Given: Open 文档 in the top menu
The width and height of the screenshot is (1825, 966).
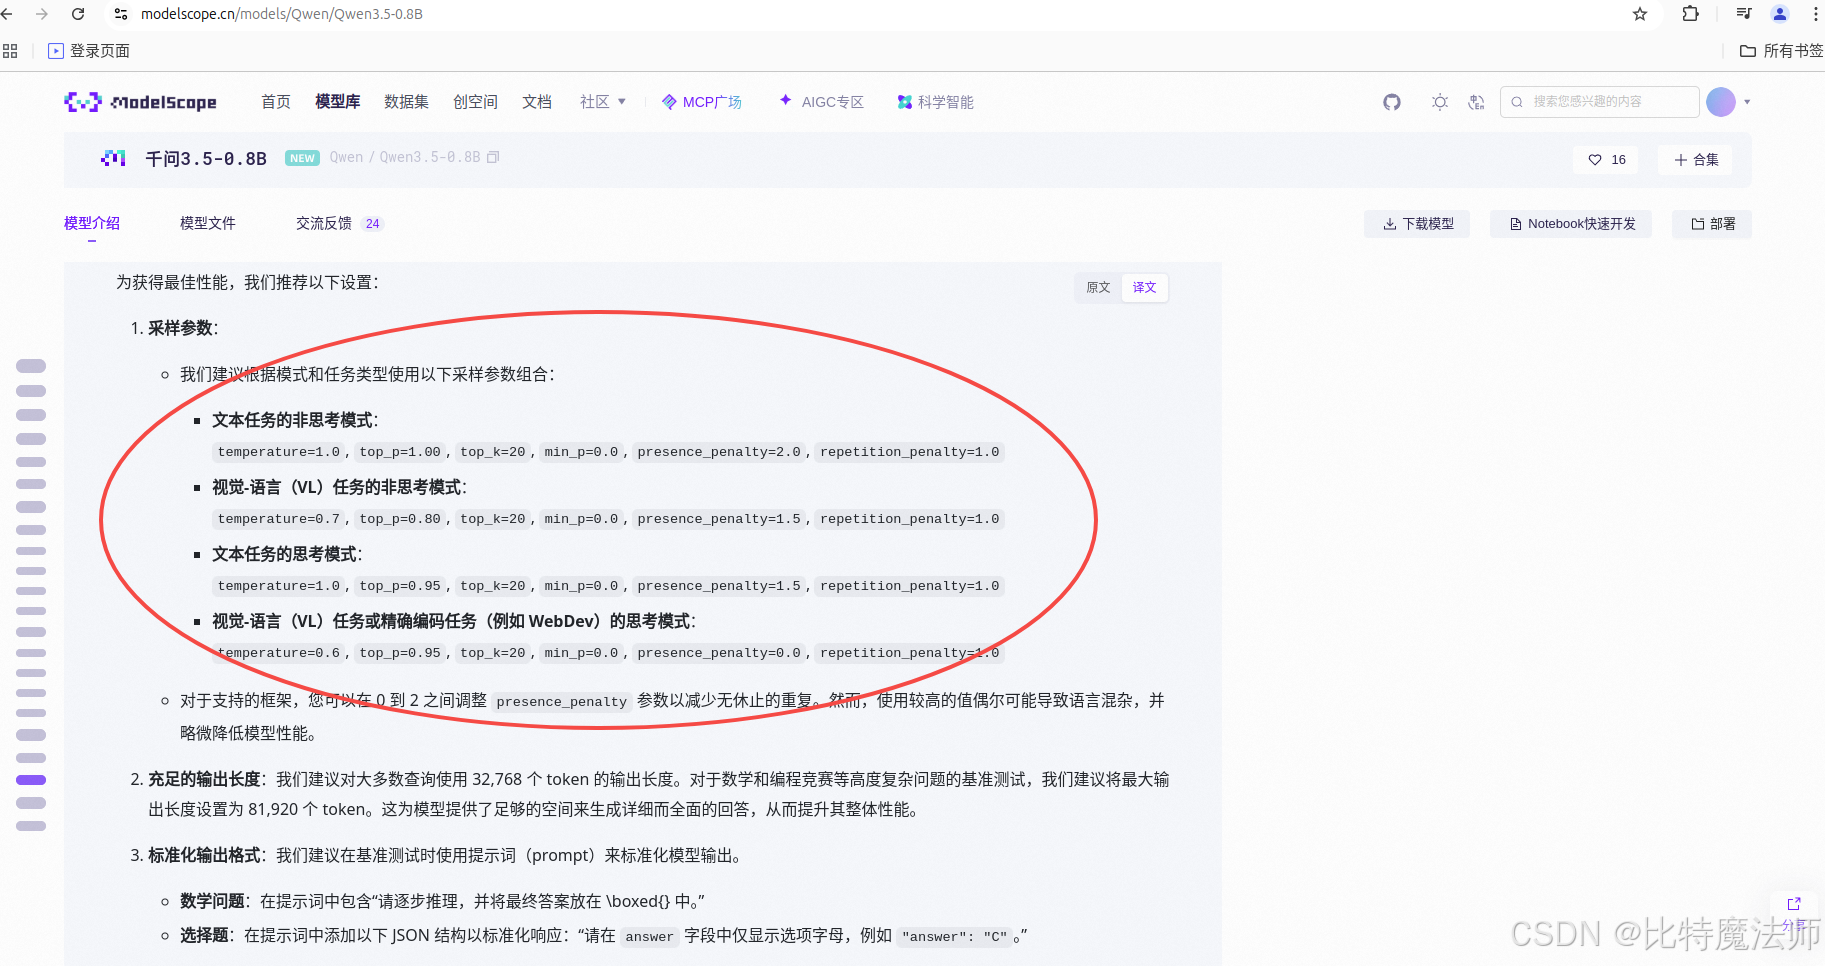Looking at the screenshot, I should [537, 102].
